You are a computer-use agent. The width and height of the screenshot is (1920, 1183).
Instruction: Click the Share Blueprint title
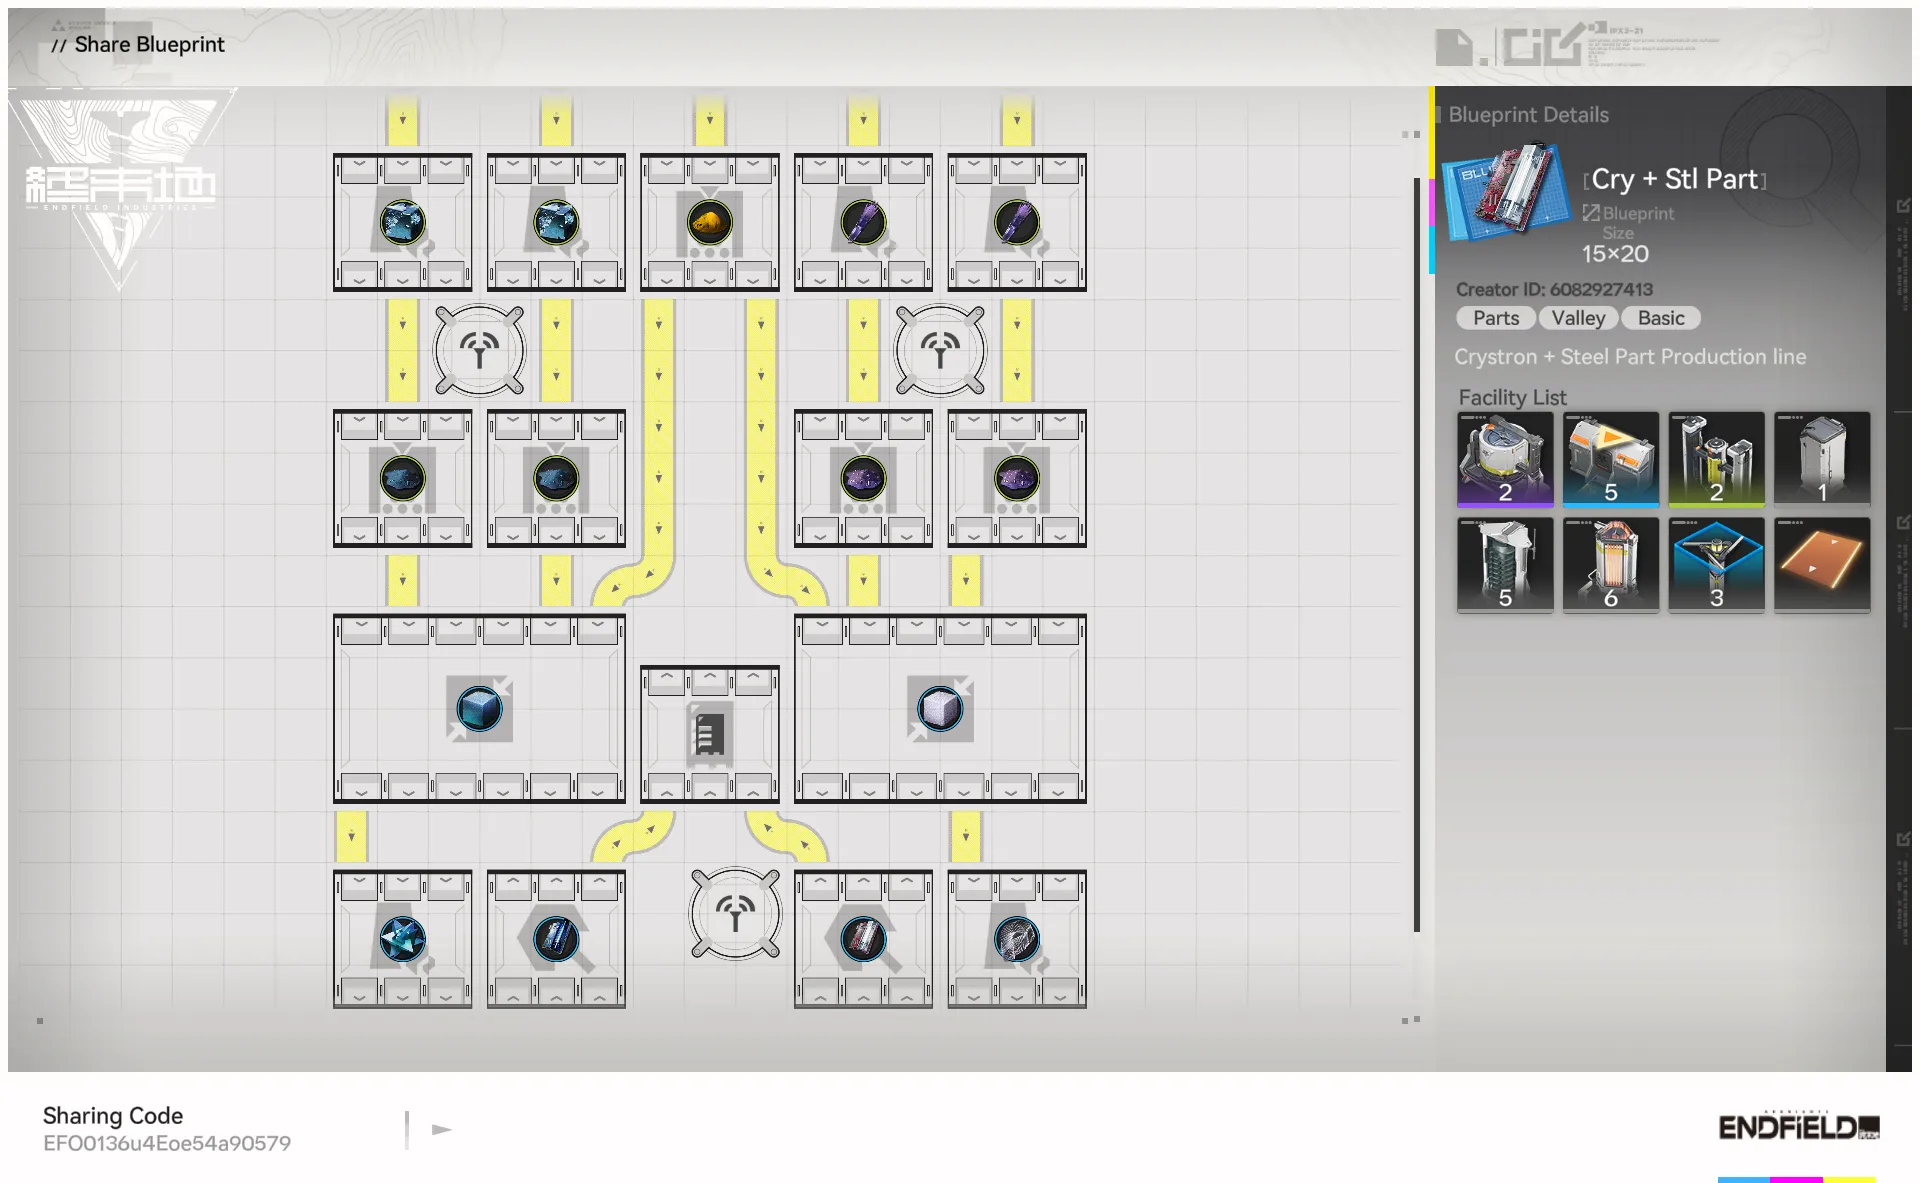(x=149, y=44)
